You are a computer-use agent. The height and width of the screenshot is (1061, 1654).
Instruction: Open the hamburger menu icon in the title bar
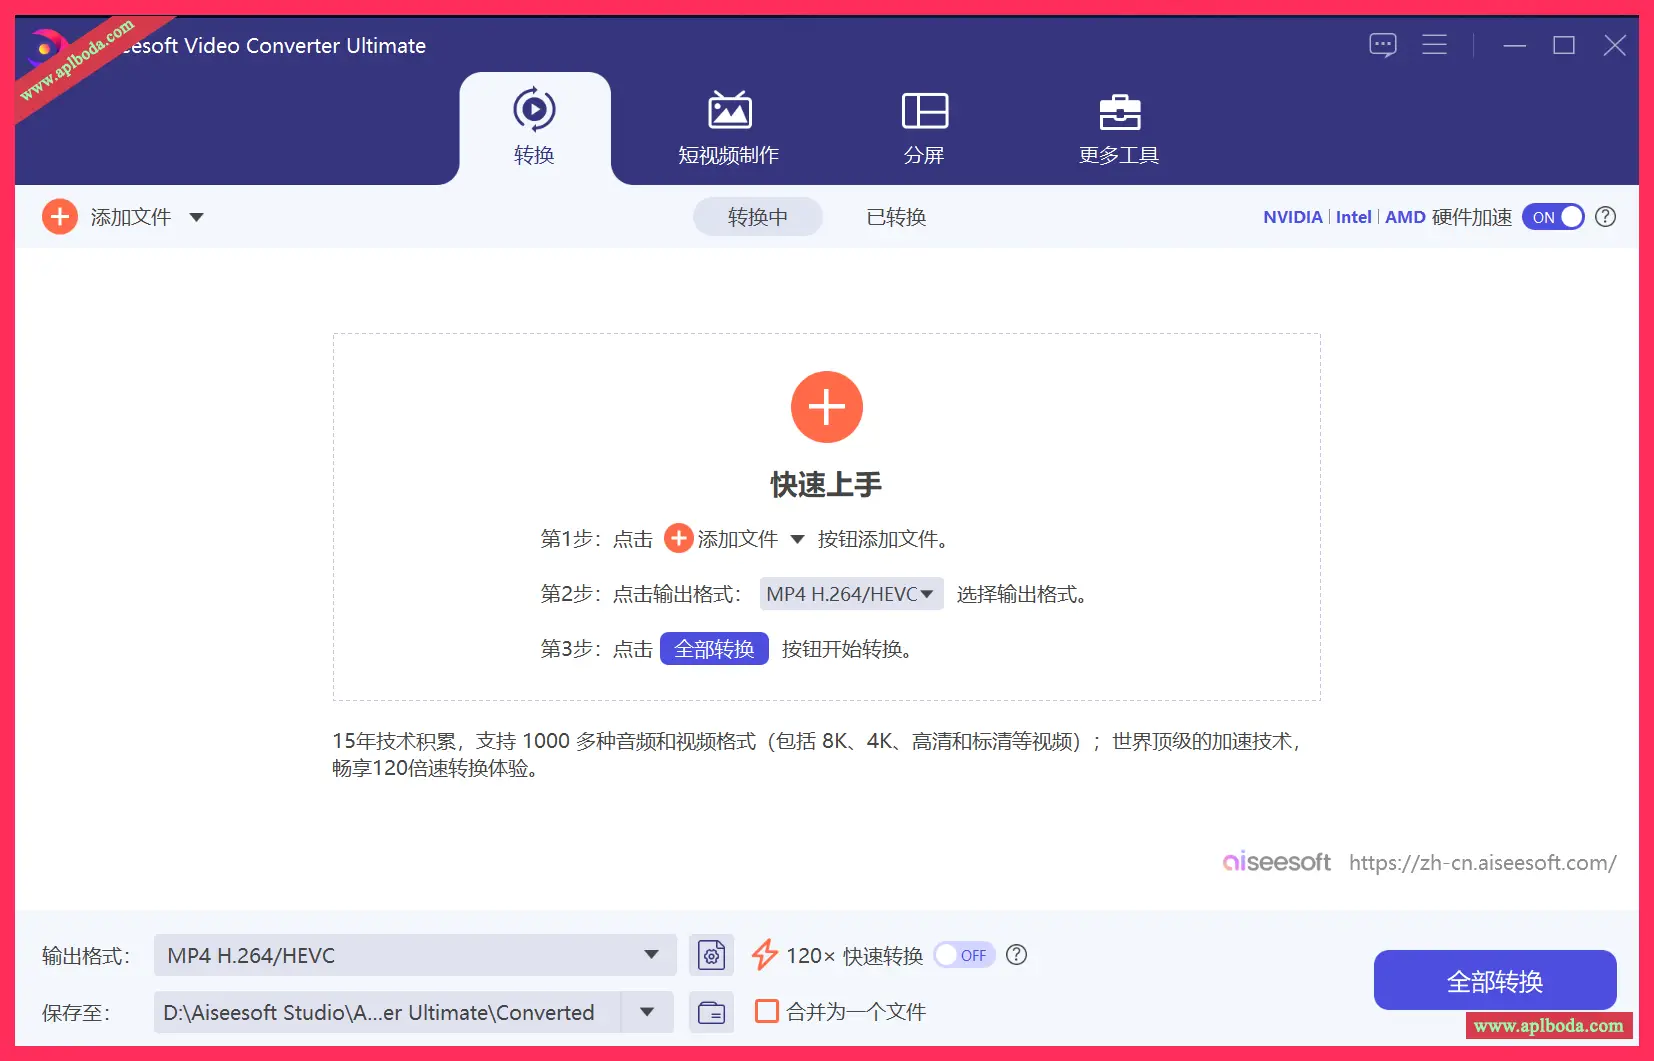click(1434, 45)
